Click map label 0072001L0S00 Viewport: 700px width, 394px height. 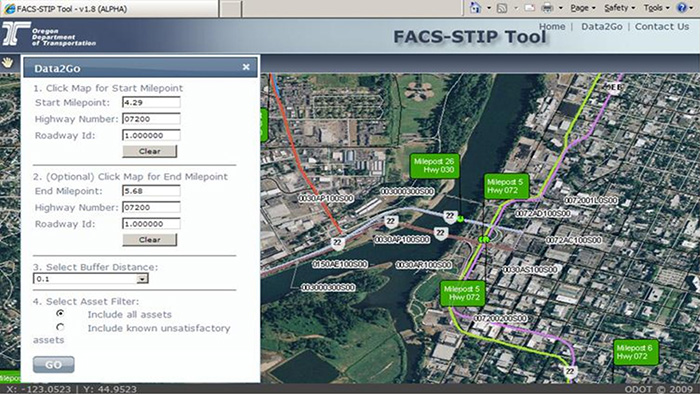pos(591,200)
